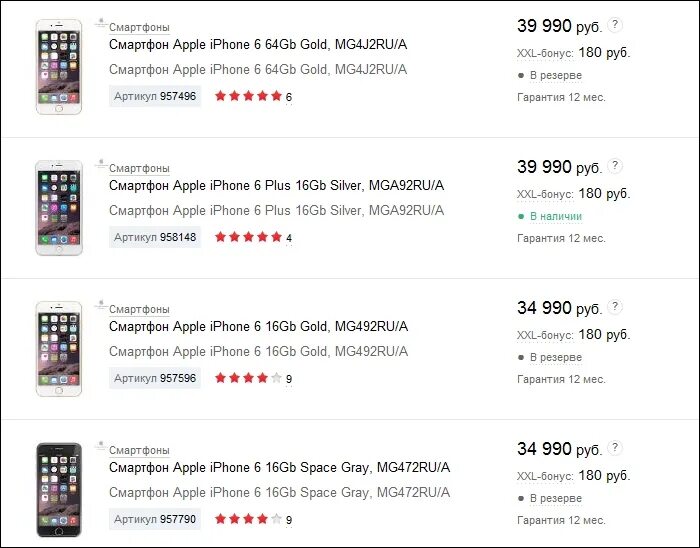
Task: Open price info icon for iPhone 6 16Gb Gold
Action: tap(615, 307)
